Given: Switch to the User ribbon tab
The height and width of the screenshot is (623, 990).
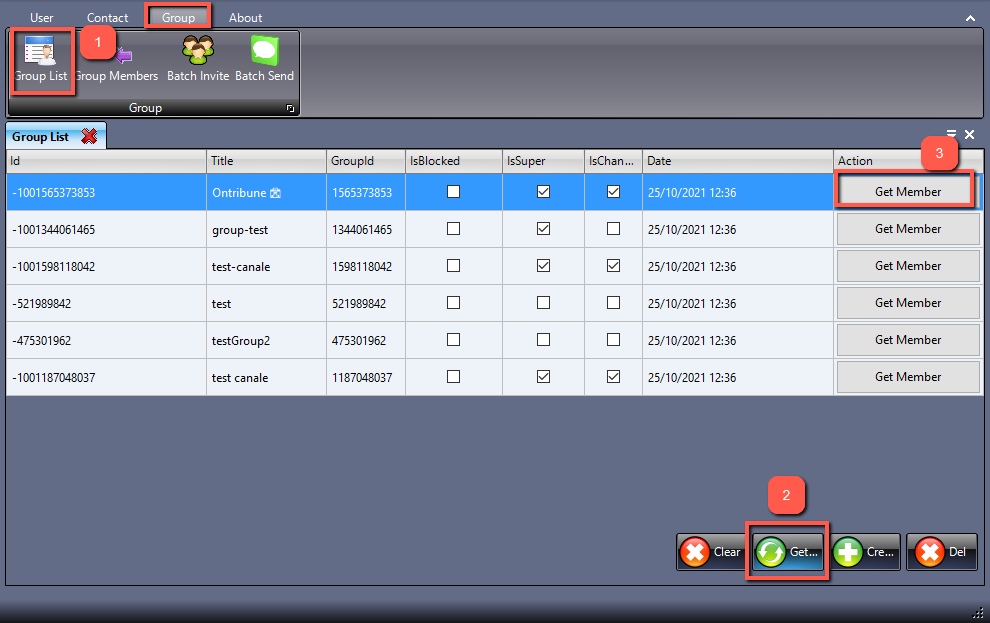Looking at the screenshot, I should pyautogui.click(x=42, y=17).
